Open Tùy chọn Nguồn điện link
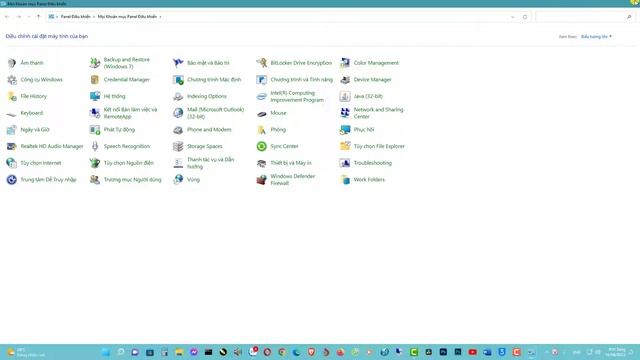 (129, 163)
